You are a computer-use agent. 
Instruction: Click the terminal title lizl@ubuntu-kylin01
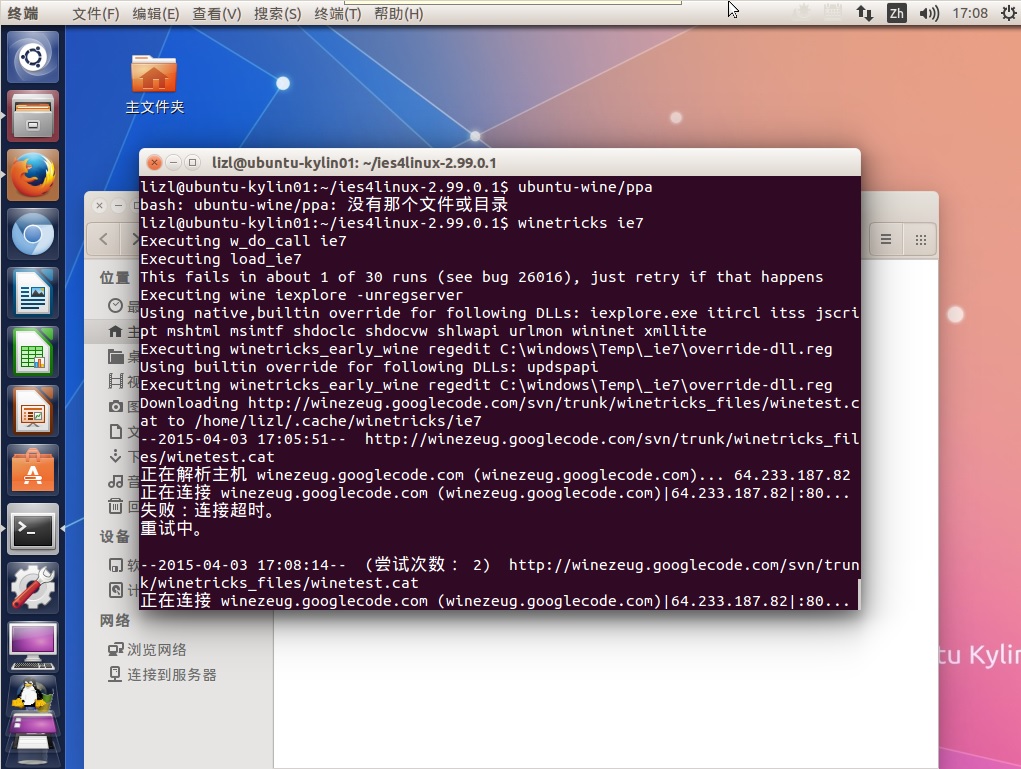(x=354, y=163)
